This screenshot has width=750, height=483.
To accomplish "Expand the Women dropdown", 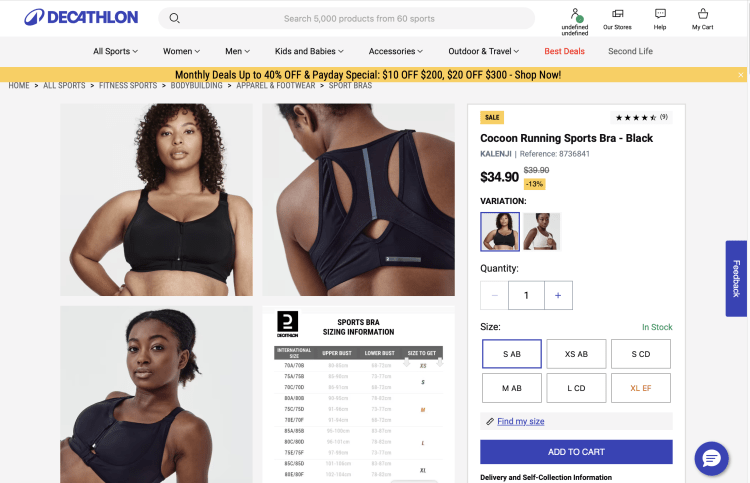I will tap(181, 51).
